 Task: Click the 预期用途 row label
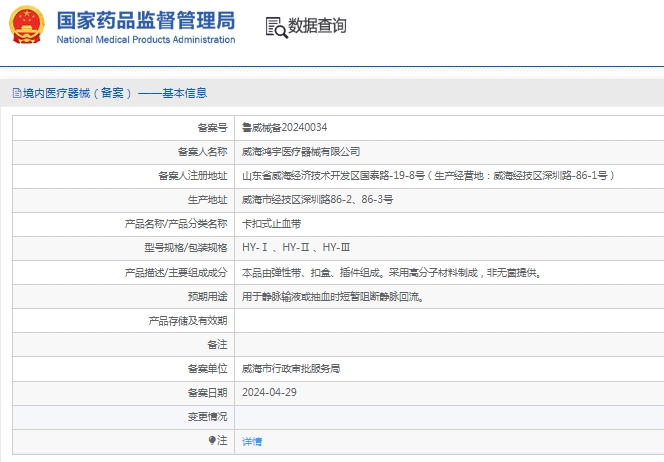coord(208,296)
